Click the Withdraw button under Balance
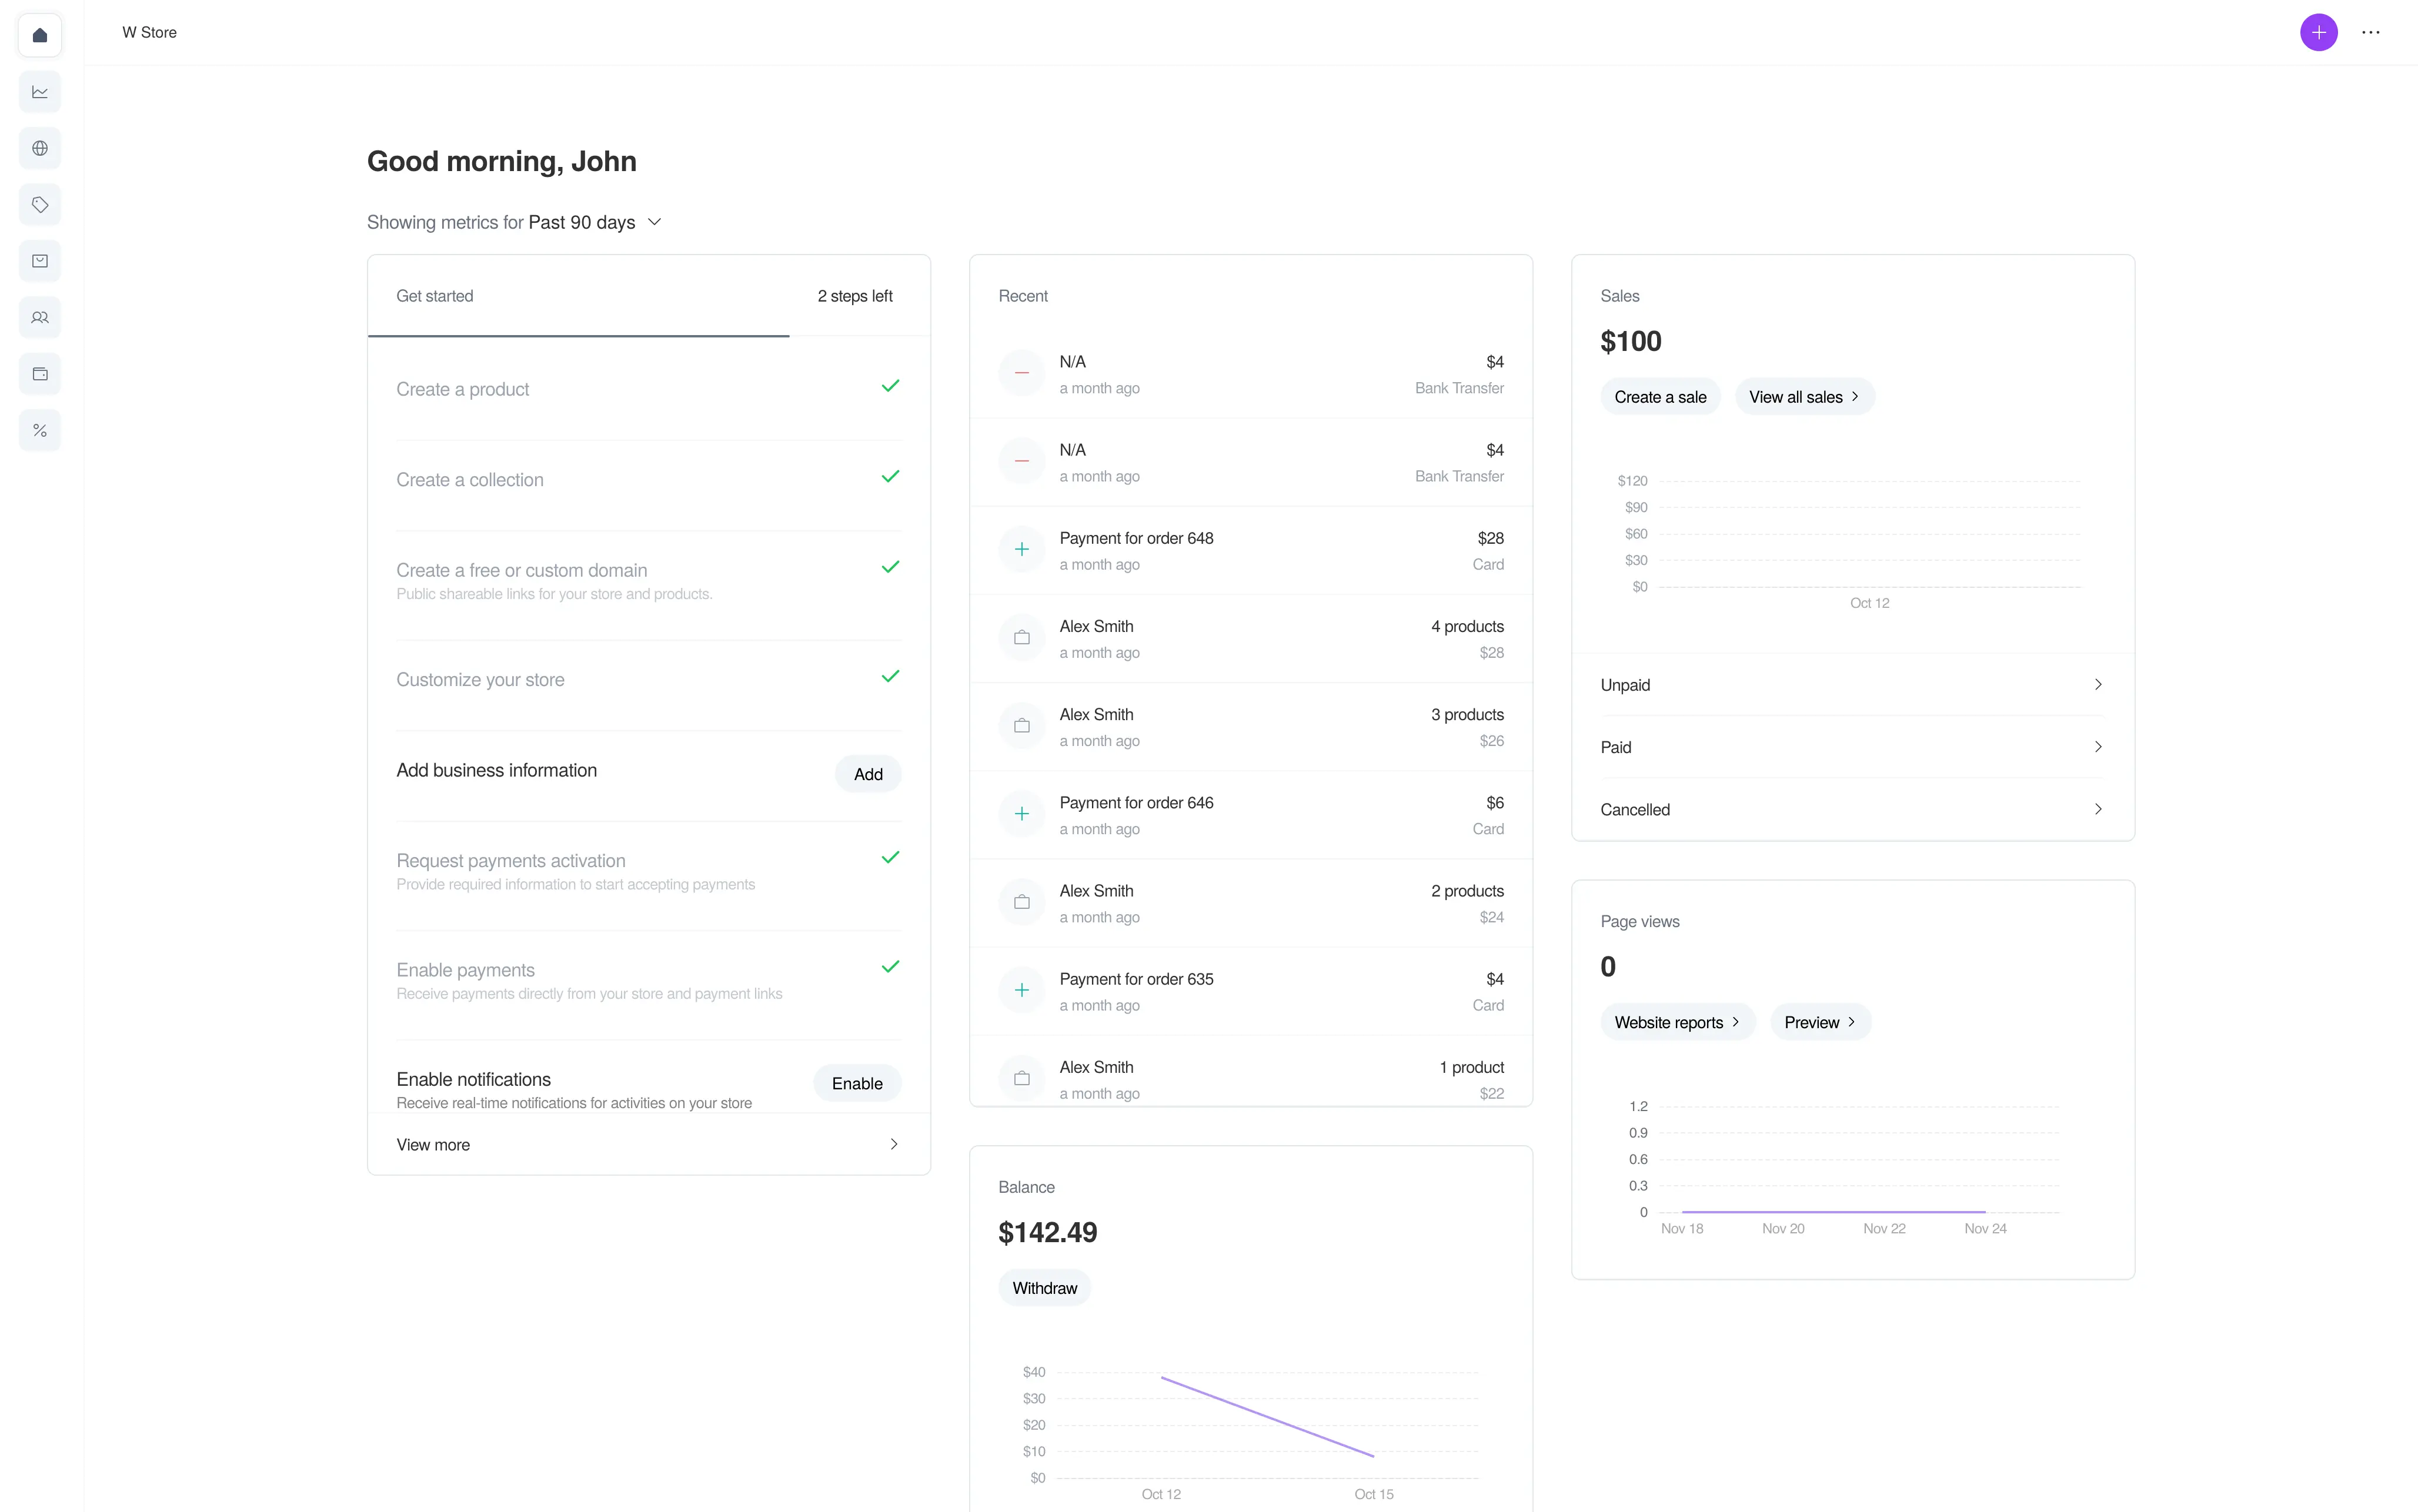 pos(1044,1287)
